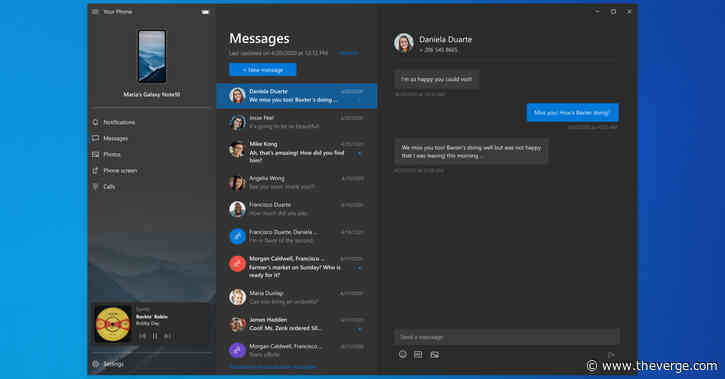Click the phone number under Daniela Duarte
Image resolution: width=725 pixels, height=379 pixels.
pyautogui.click(x=438, y=50)
